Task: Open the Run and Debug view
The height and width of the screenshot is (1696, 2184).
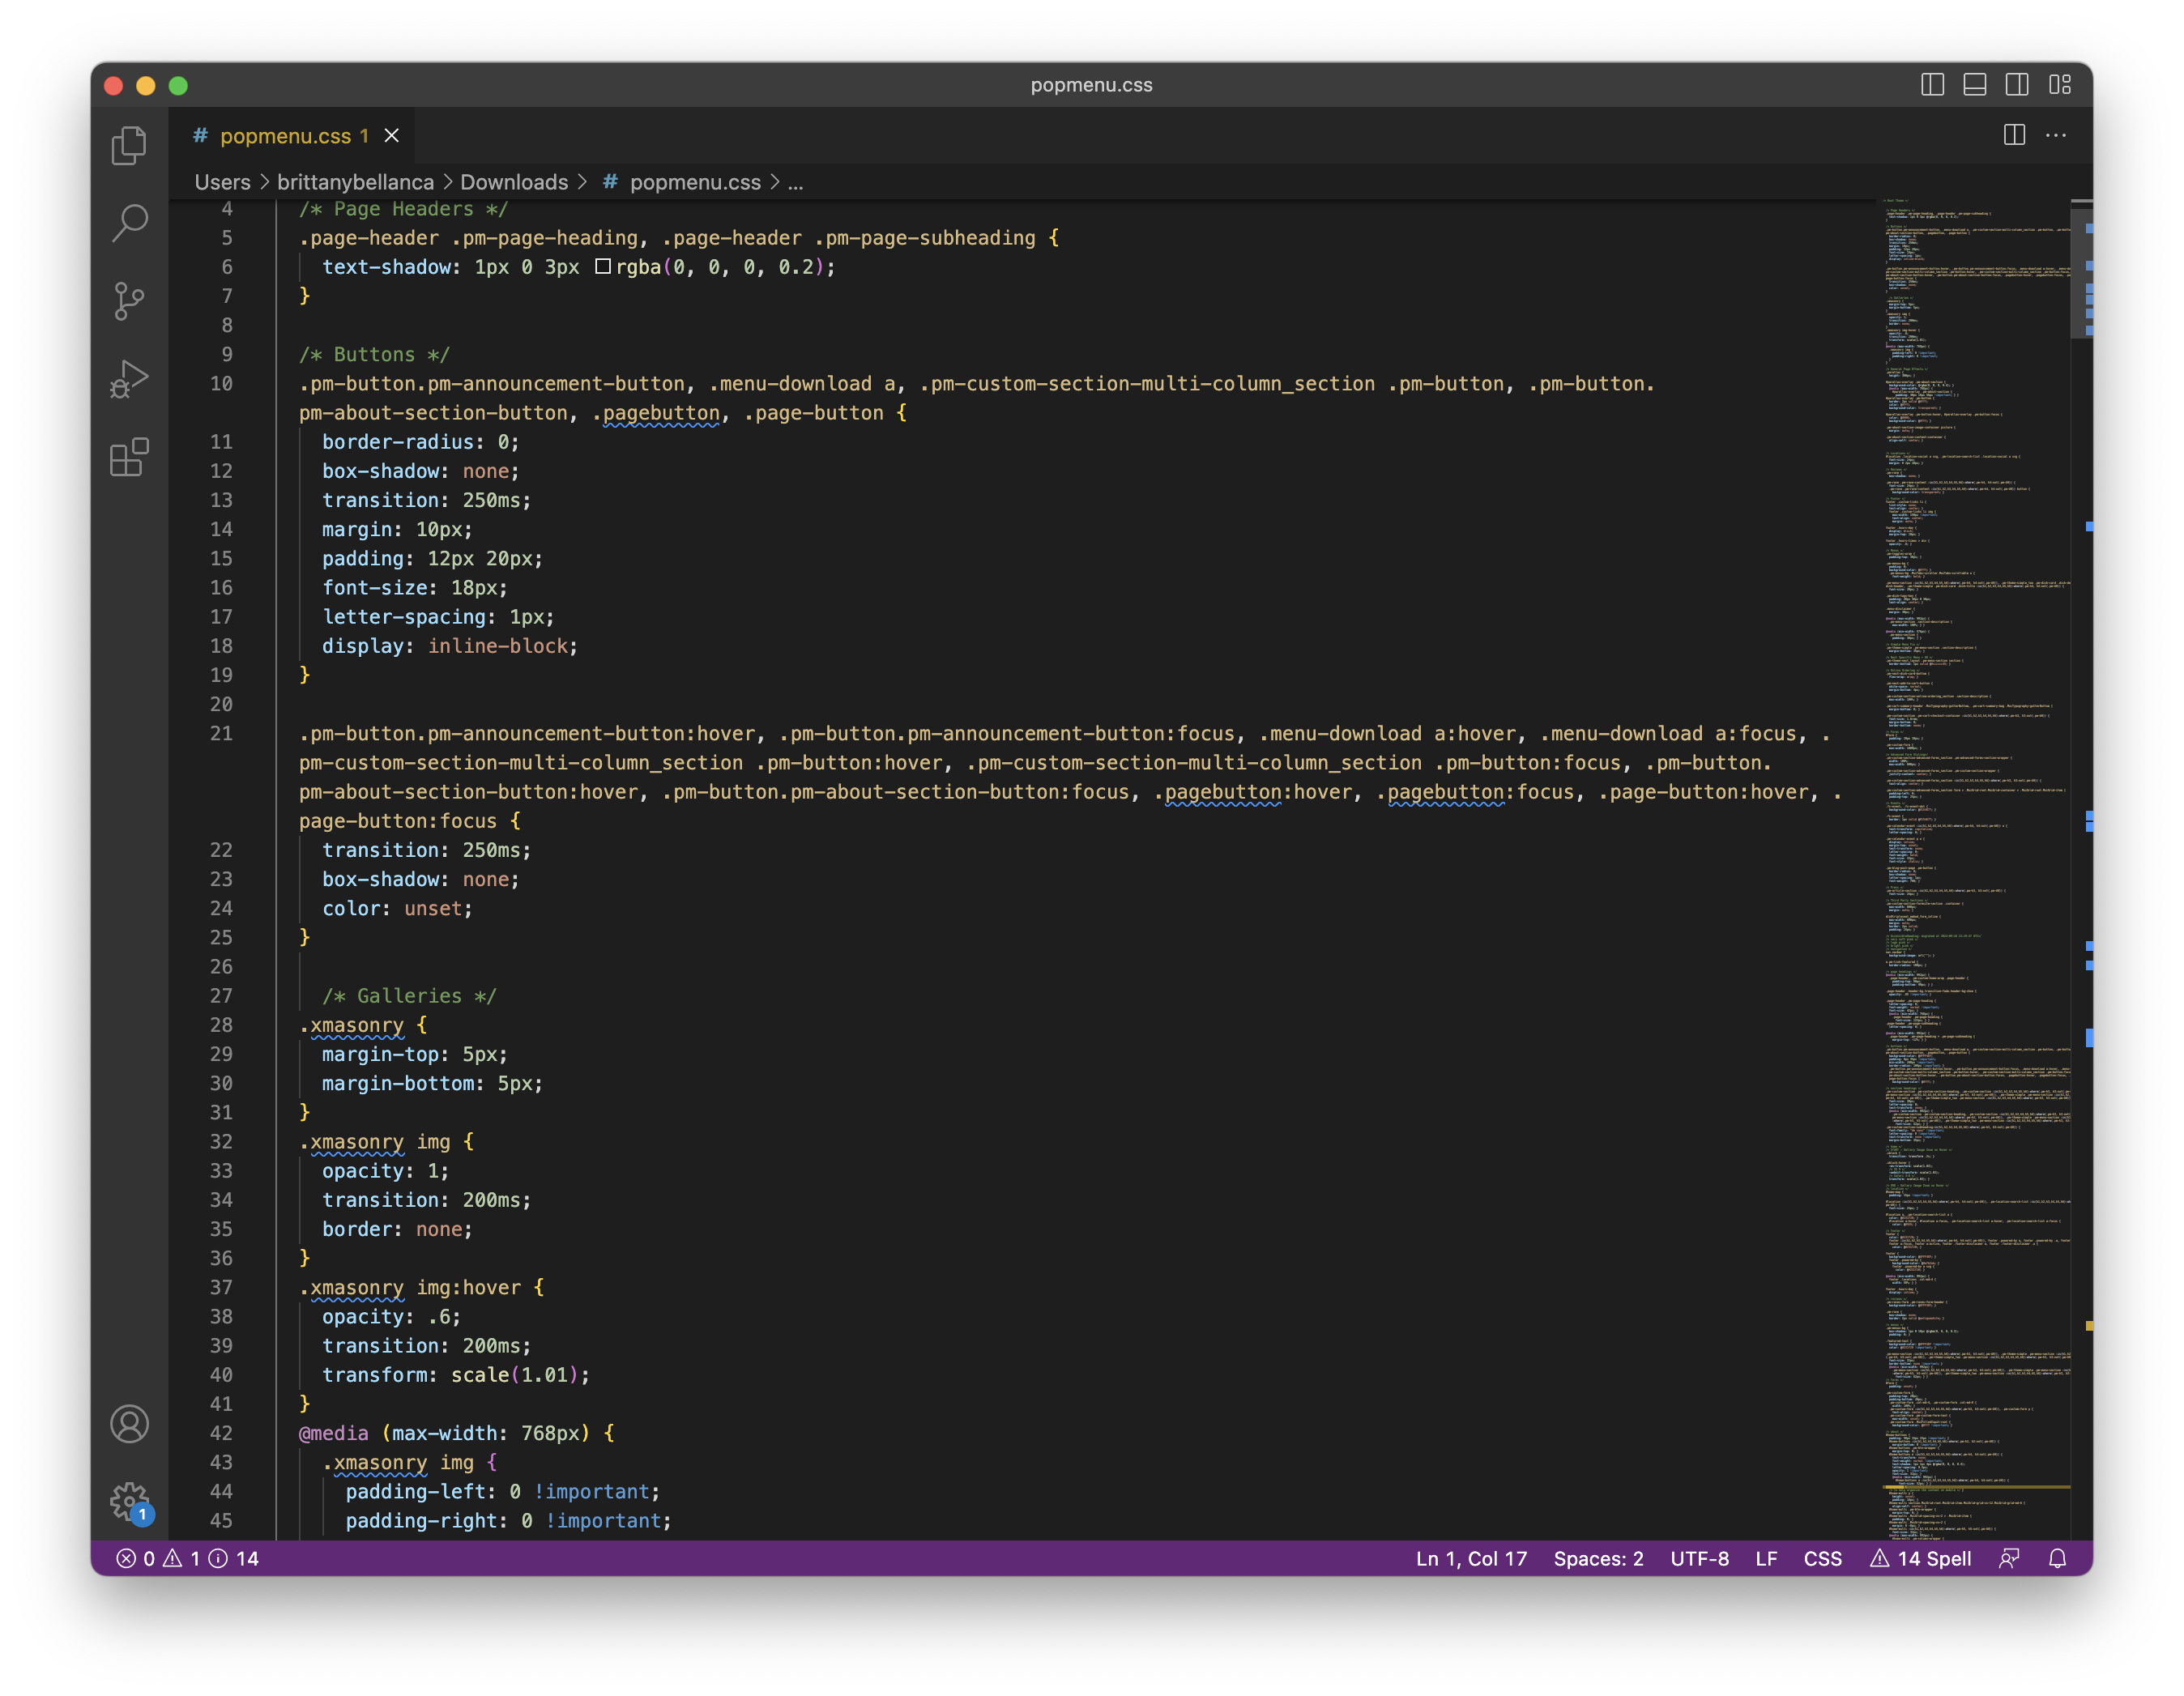Action: pyautogui.click(x=129, y=379)
